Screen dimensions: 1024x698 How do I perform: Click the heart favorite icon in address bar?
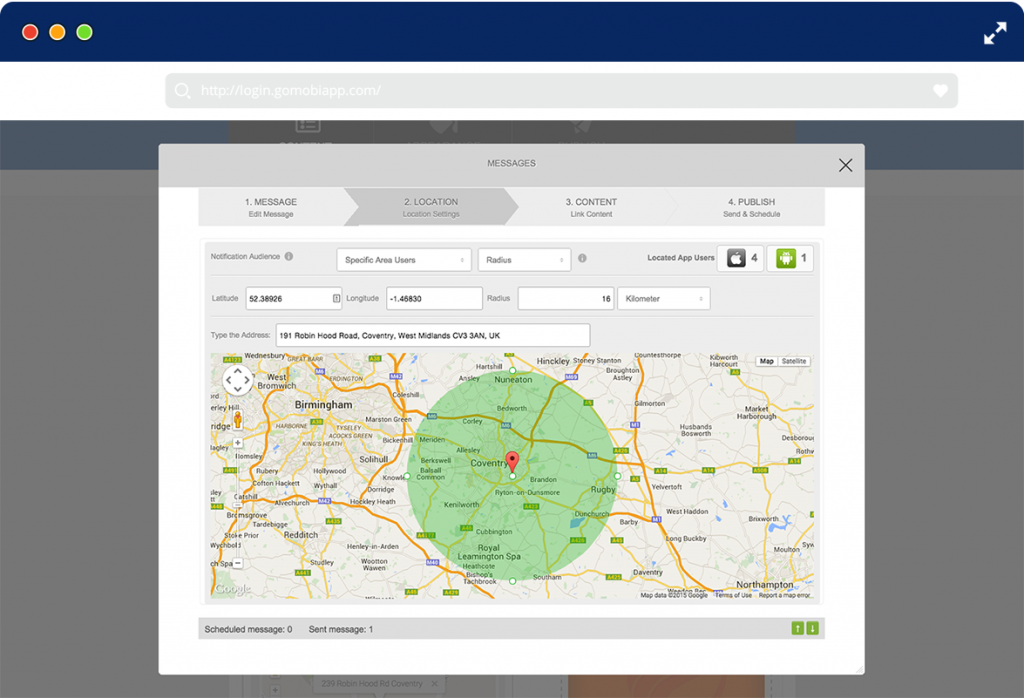pyautogui.click(x=940, y=91)
